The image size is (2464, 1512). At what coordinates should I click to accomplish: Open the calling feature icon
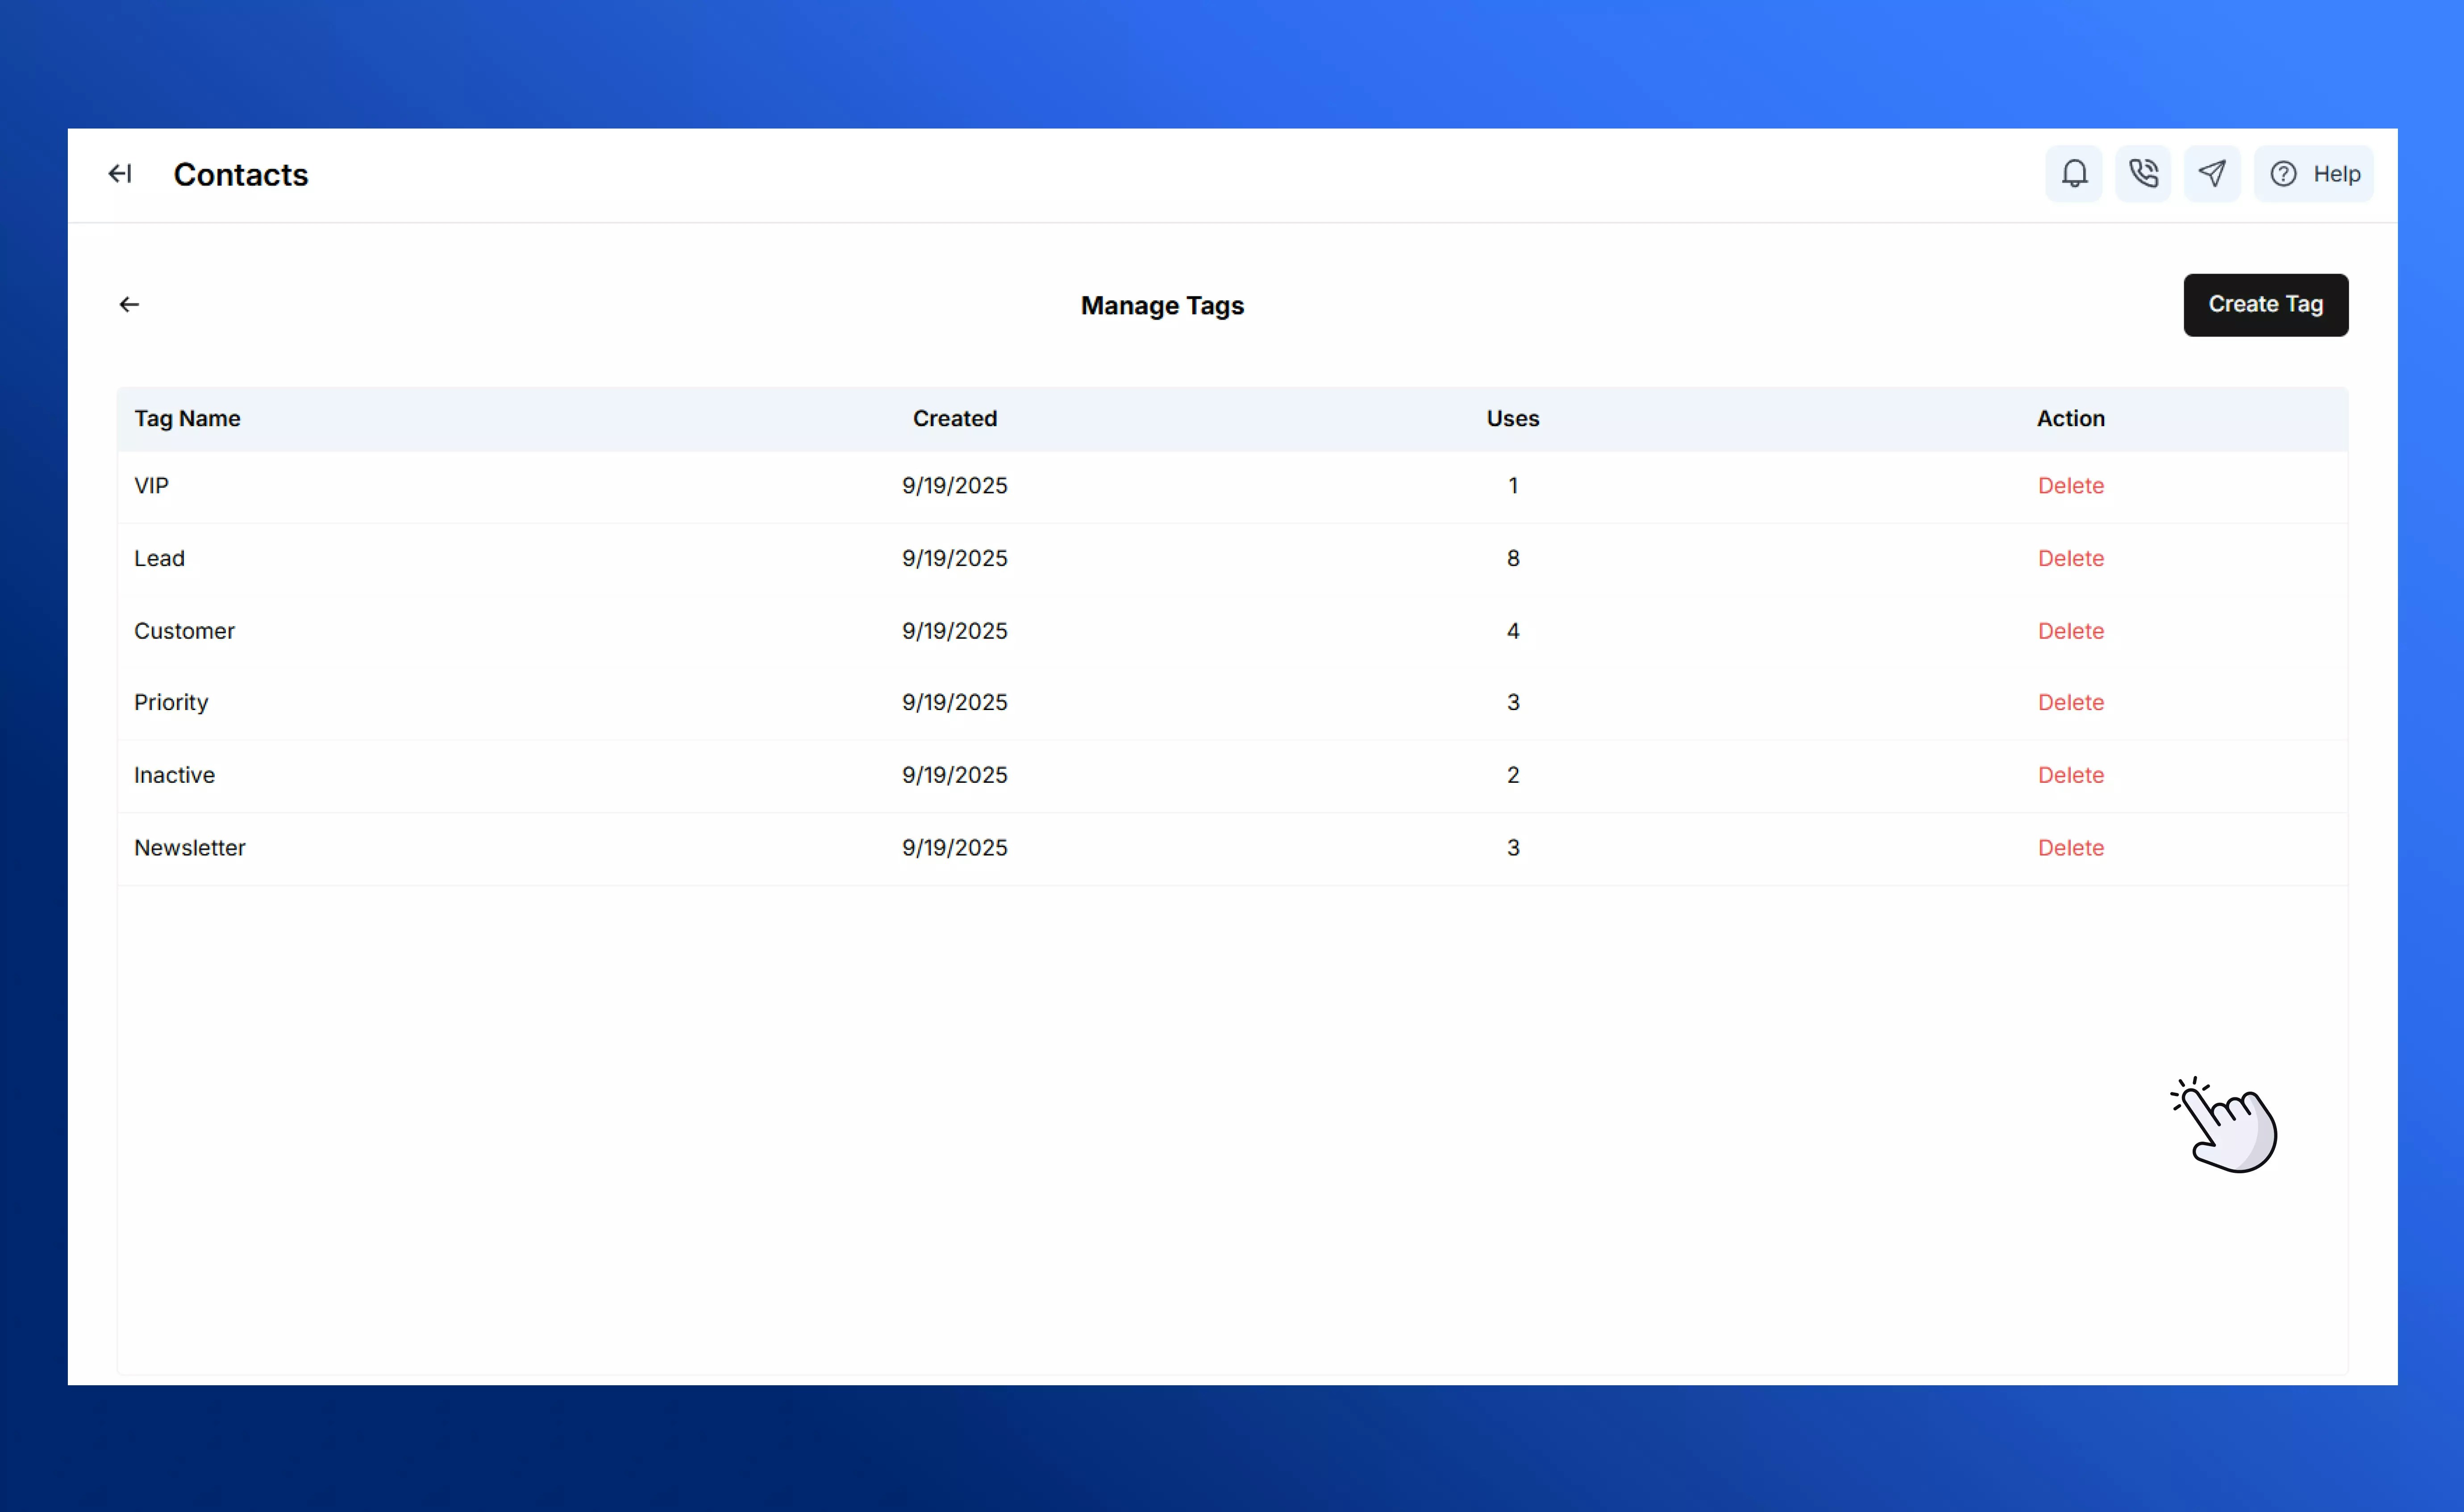pos(2143,173)
